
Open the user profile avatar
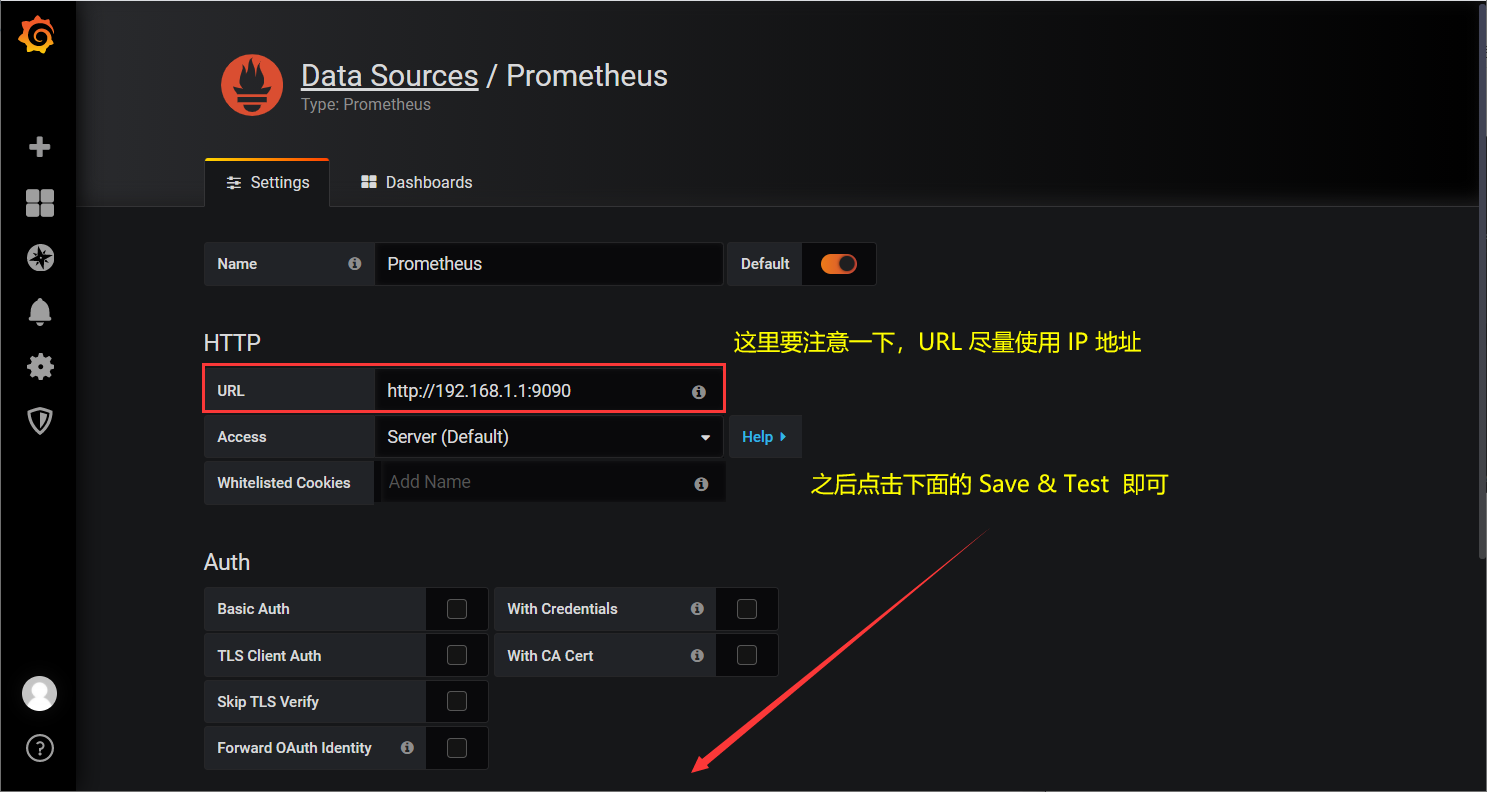coord(40,693)
